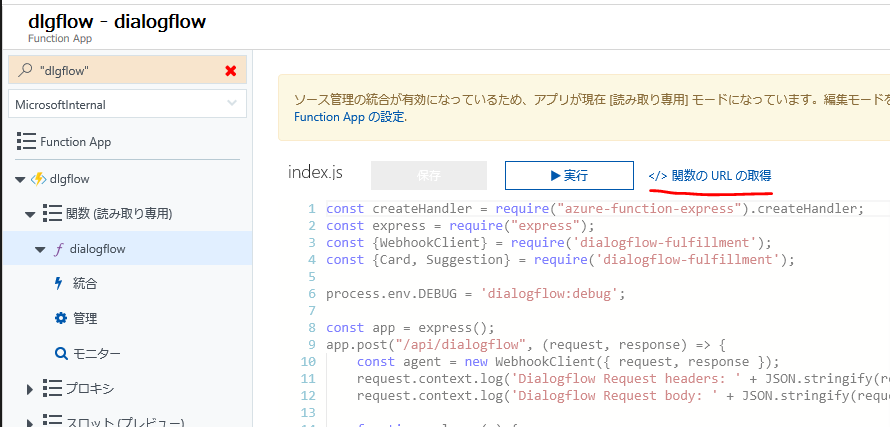Click the disabled 保存 button

point(429,175)
